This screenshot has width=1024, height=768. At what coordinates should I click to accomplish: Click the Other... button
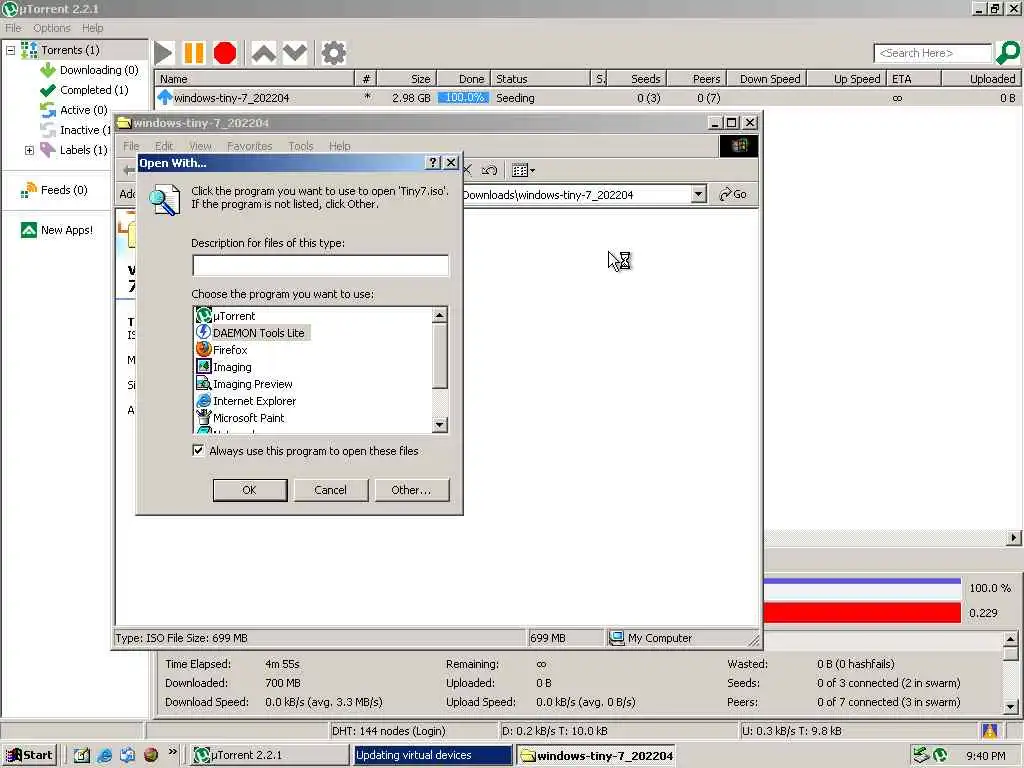(x=411, y=490)
